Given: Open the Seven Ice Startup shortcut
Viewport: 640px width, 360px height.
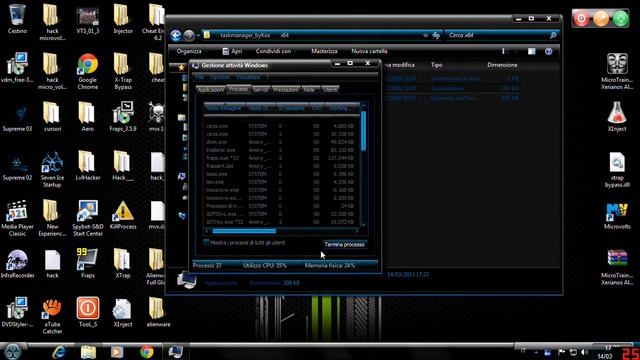Looking at the screenshot, I should (x=52, y=169).
